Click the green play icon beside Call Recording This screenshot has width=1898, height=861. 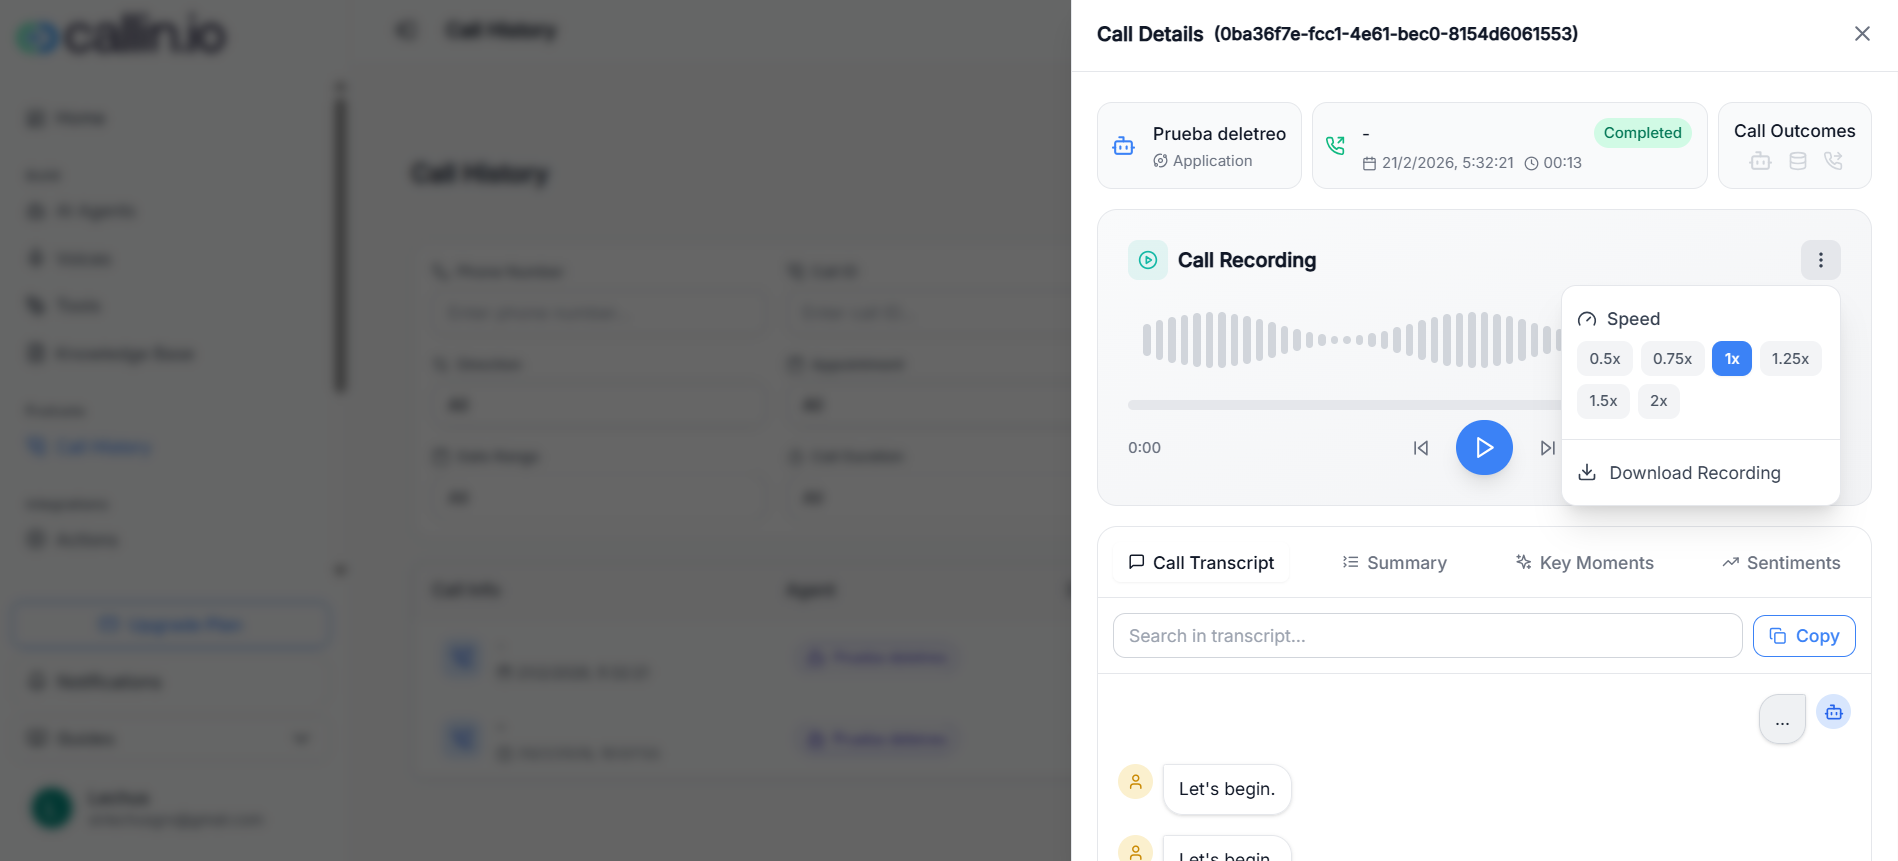pyautogui.click(x=1147, y=259)
